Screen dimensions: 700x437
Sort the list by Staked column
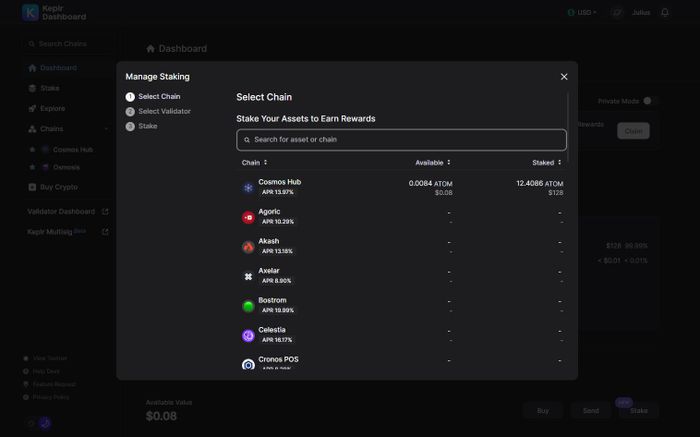(x=547, y=162)
